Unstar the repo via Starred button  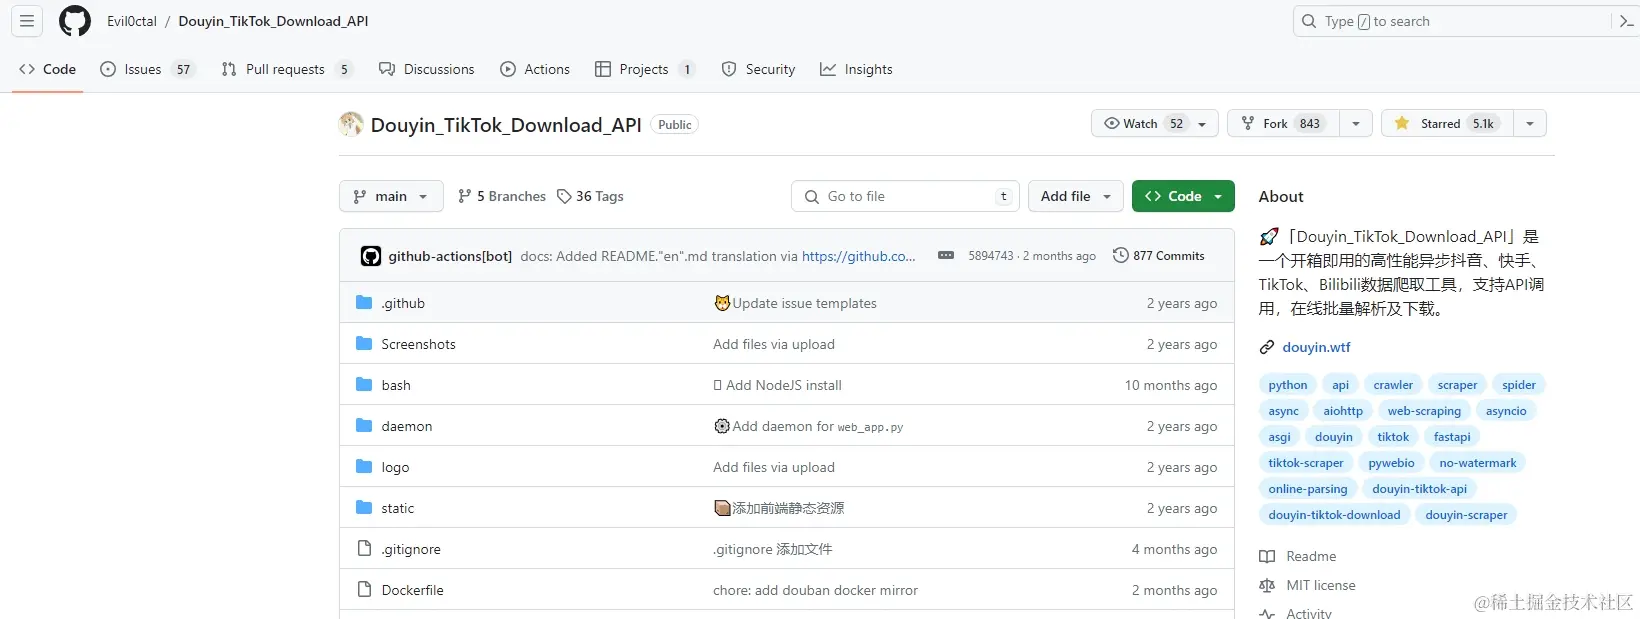point(1447,123)
